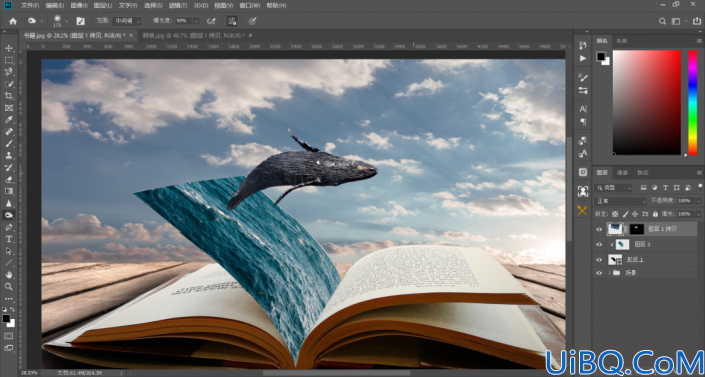Open the exposure 50% dropdown arrow
Viewport: 705px width, 377px height.
(196, 21)
